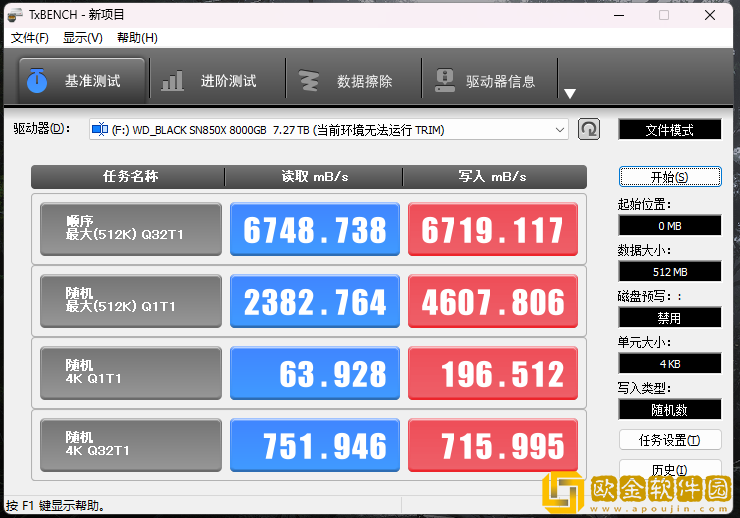
Task: Change the 写入类型 随机数 setting
Action: point(670,409)
